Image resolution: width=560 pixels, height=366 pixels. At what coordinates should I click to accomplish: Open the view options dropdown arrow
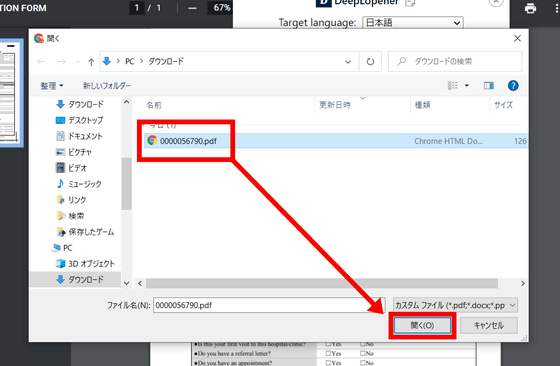tap(466, 85)
